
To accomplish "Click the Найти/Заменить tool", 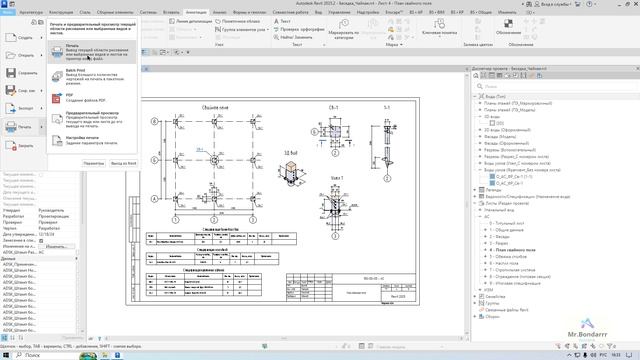I will pos(293,37).
